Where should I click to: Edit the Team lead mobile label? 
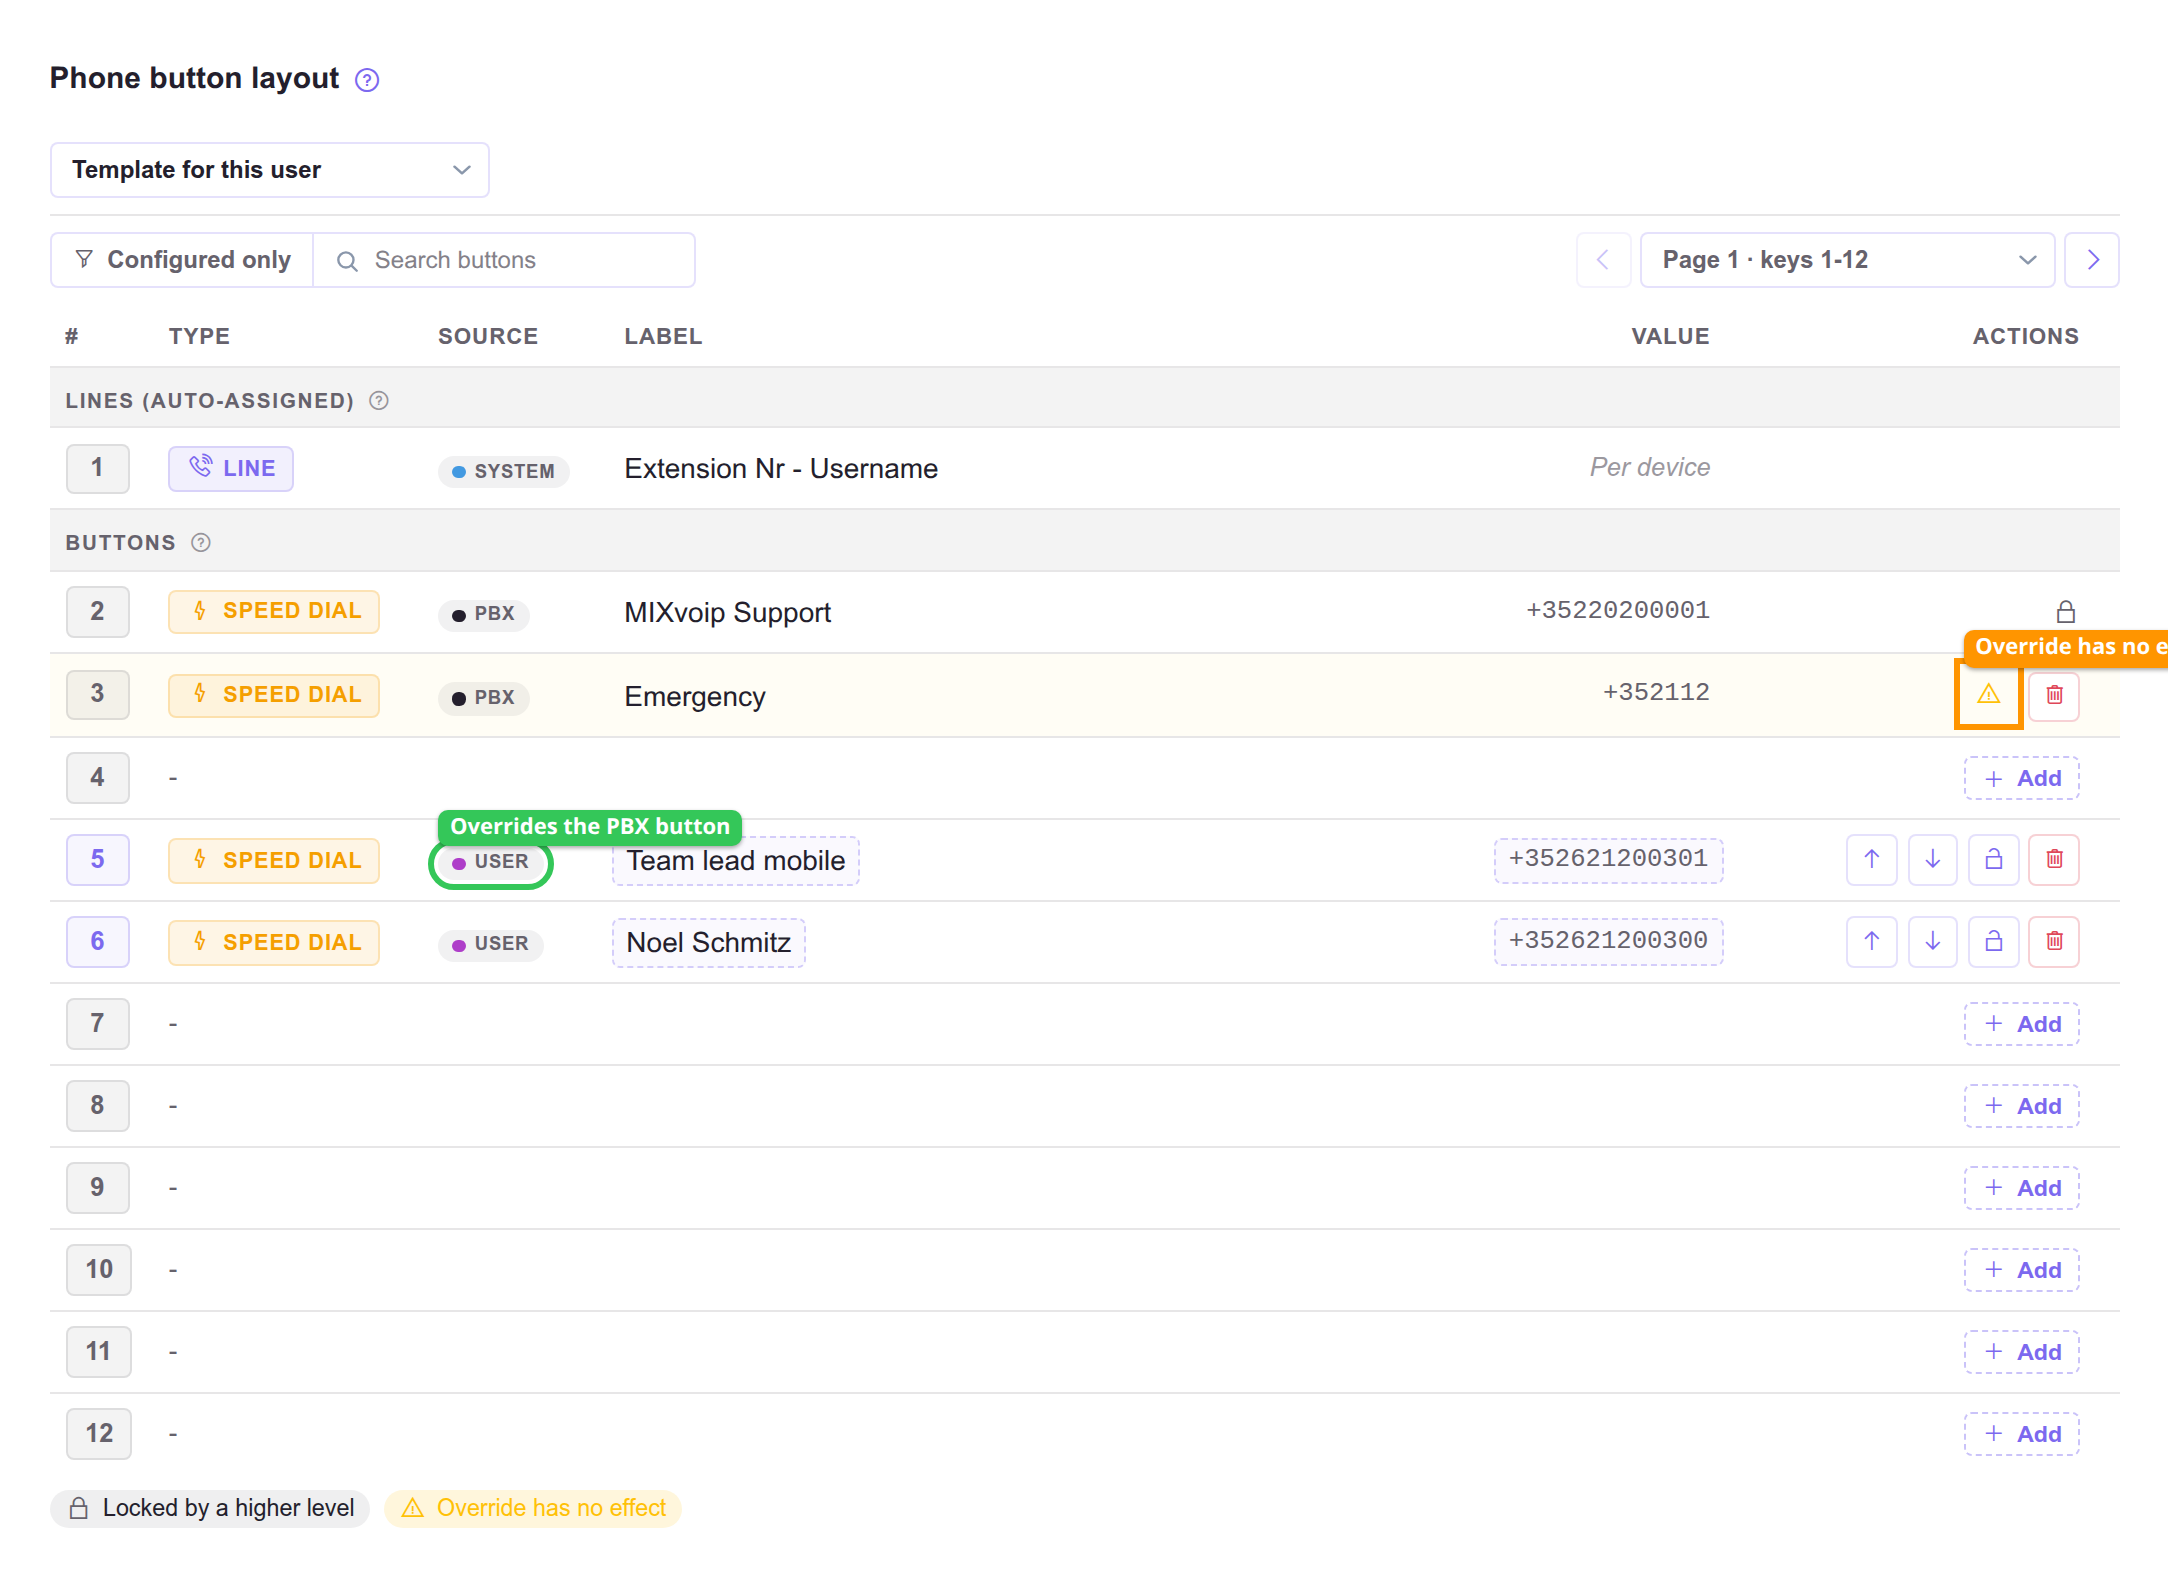pyautogui.click(x=736, y=861)
